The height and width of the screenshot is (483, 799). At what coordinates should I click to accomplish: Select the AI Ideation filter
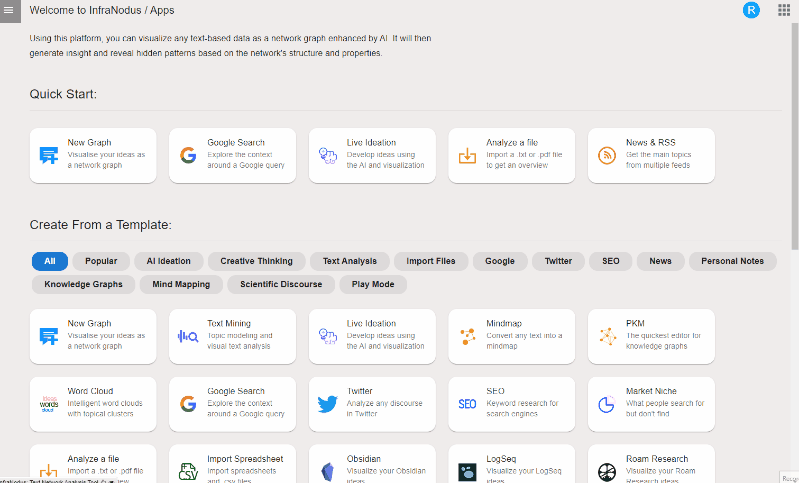click(x=169, y=261)
